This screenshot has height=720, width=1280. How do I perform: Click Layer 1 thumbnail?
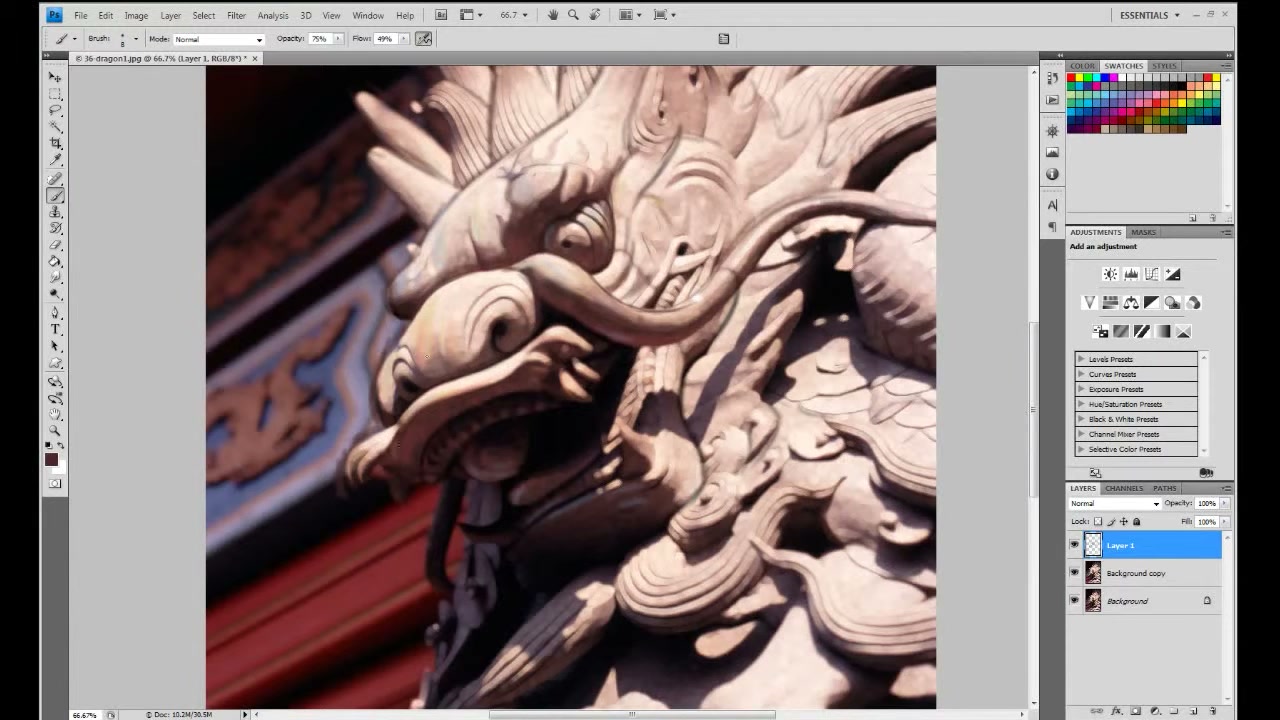(x=1093, y=545)
